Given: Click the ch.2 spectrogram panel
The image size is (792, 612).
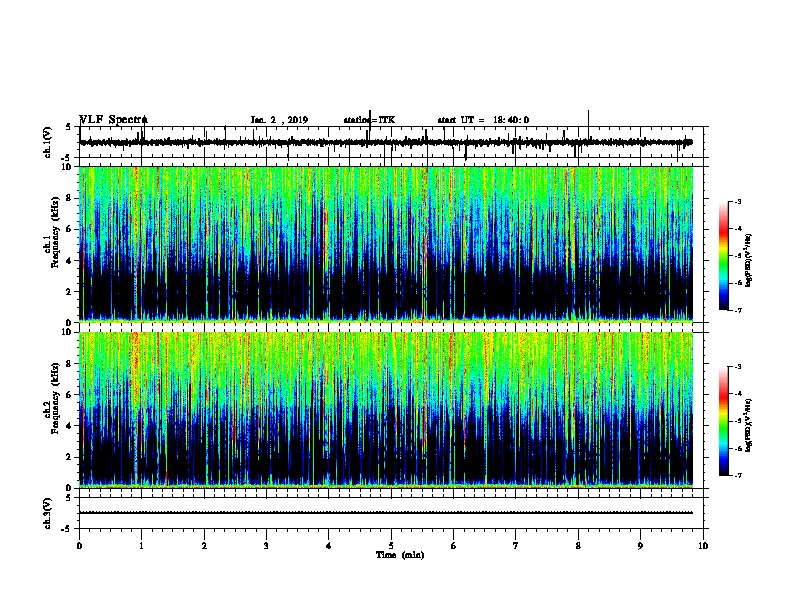Looking at the screenshot, I should pyautogui.click(x=386, y=410).
